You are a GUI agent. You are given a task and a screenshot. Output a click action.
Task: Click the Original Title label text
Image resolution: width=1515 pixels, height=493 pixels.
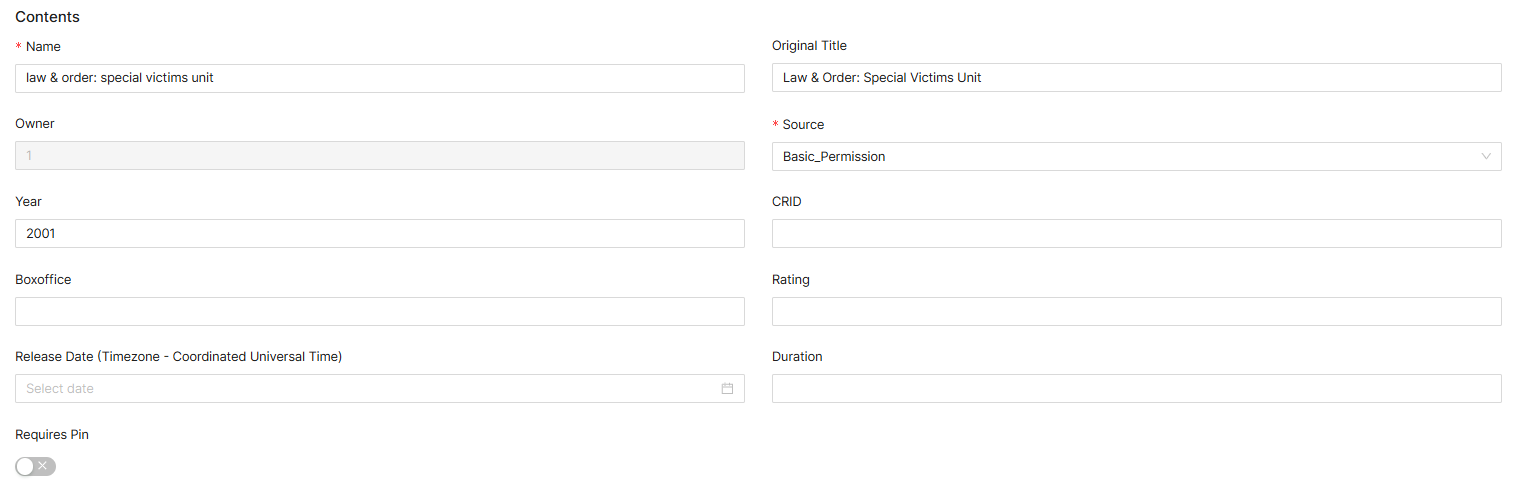click(809, 46)
